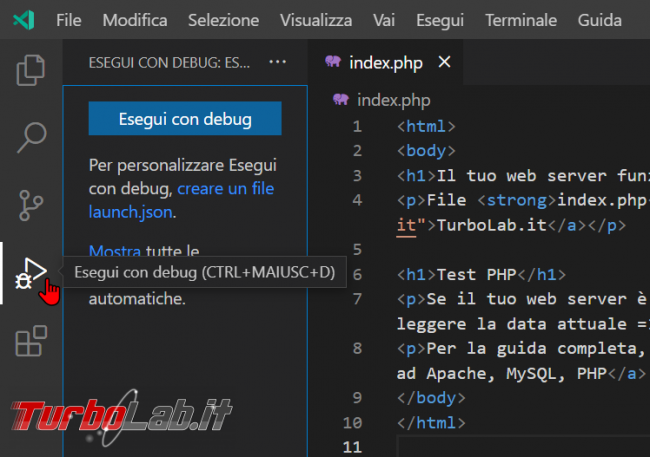Click the <html> tag on line 1
The image size is (650, 457).
click(x=426, y=126)
